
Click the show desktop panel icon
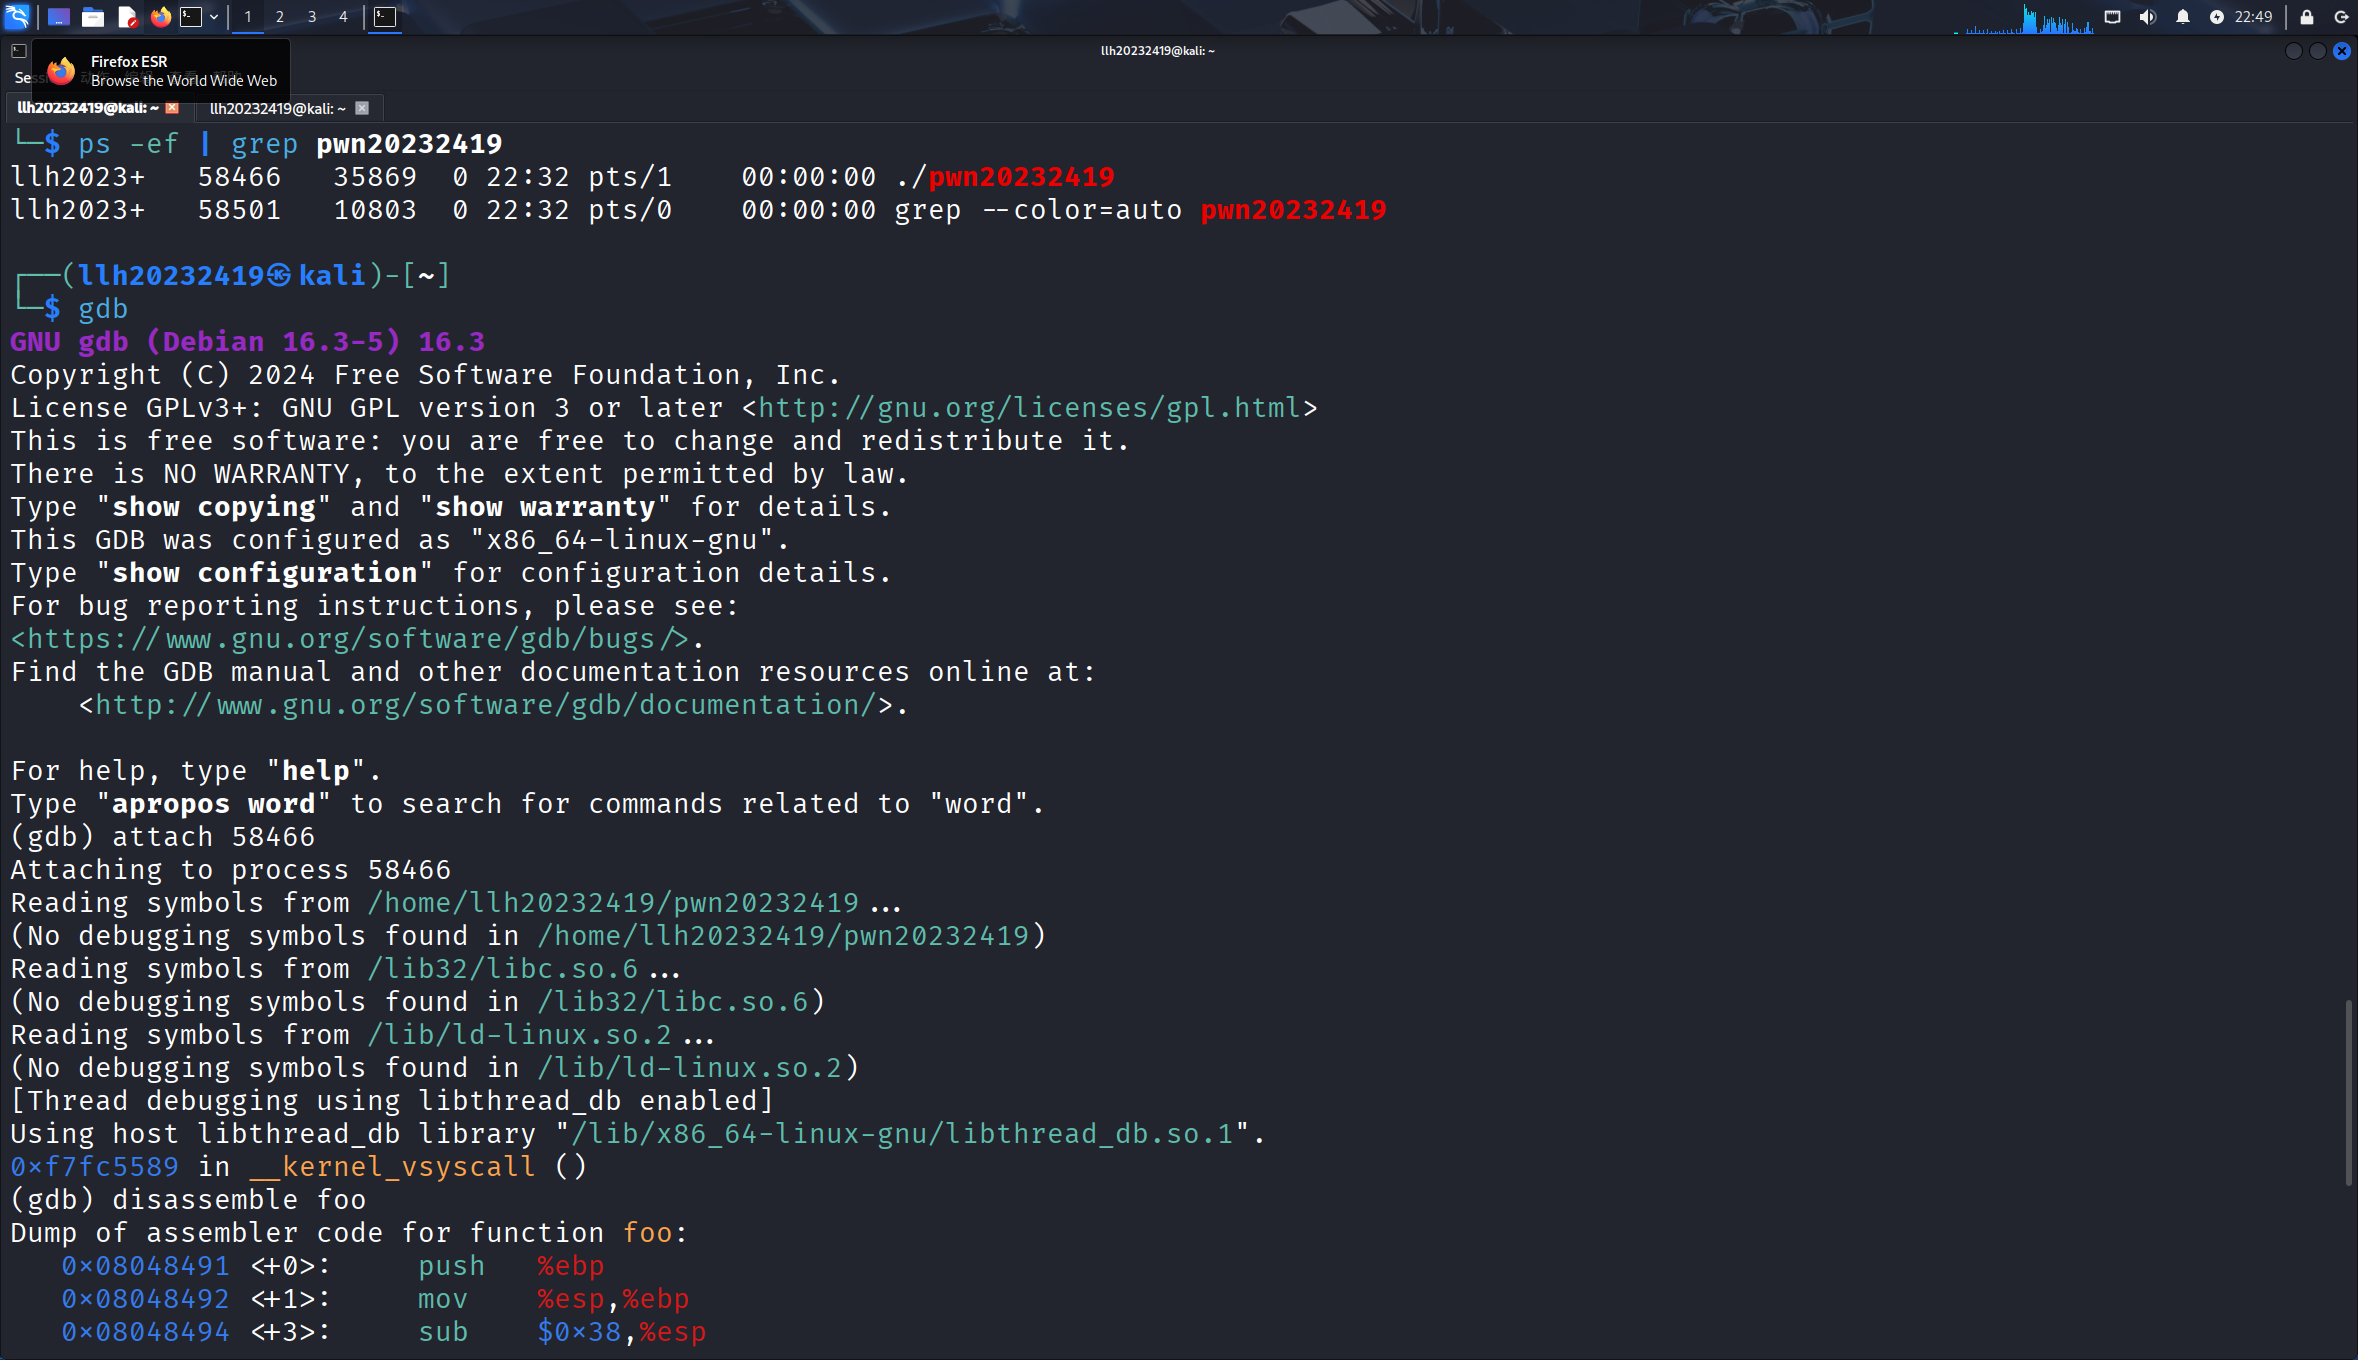pyautogui.click(x=59, y=16)
